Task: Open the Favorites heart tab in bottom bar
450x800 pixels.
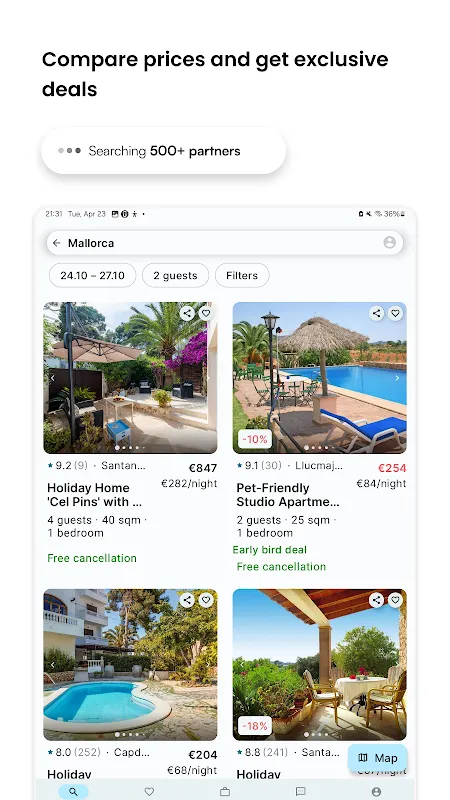Action: [x=149, y=792]
